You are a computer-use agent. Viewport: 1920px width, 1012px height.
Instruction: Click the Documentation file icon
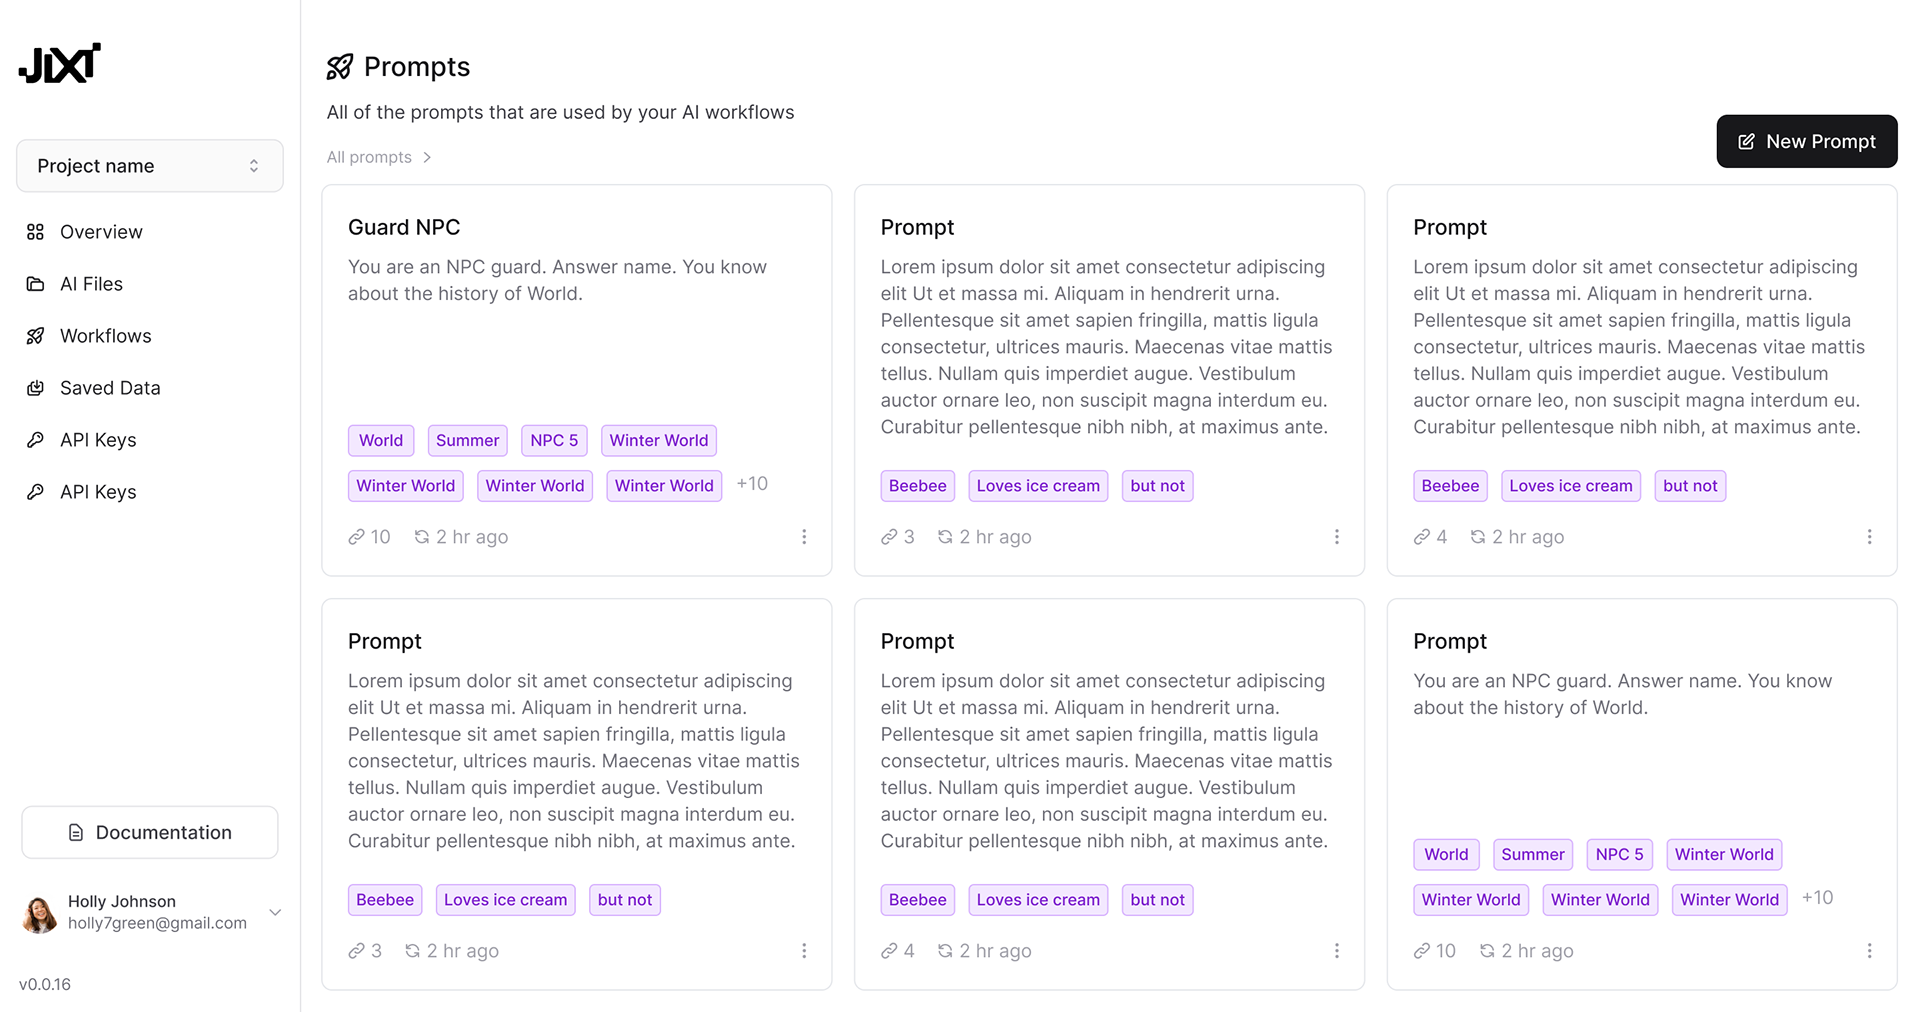tap(76, 833)
